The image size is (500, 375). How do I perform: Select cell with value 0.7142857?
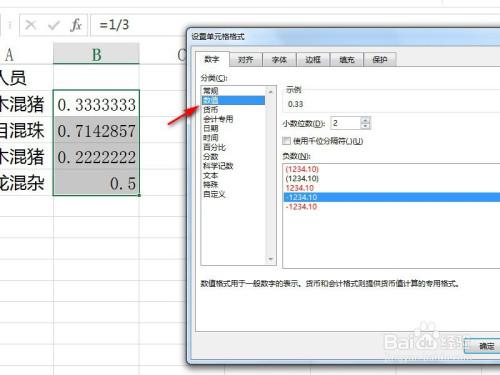pyautogui.click(x=96, y=130)
